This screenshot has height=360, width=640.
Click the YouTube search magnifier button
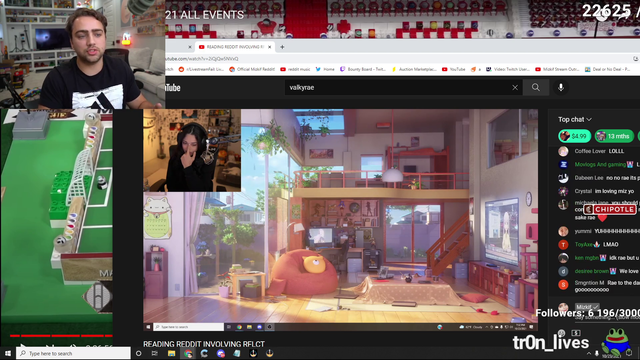[536, 87]
